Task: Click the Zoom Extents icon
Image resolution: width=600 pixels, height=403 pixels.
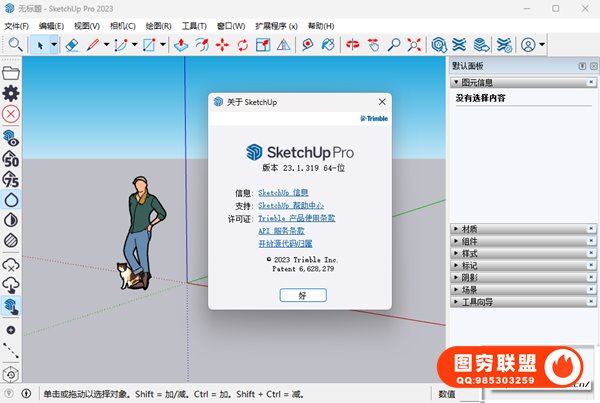Action: tap(414, 45)
